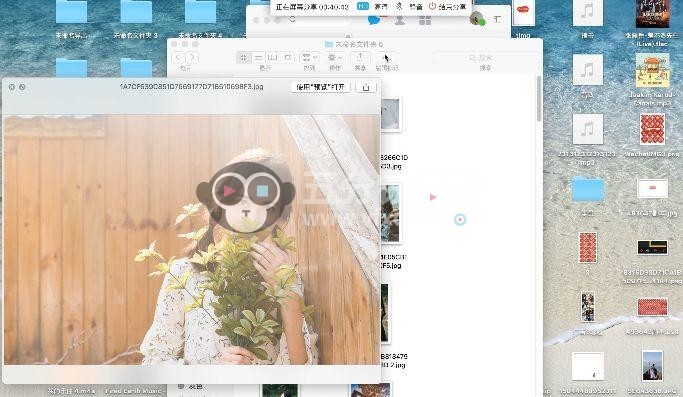Open contacts tab in messenger window
The height and width of the screenshot is (397, 683).
(399, 20)
